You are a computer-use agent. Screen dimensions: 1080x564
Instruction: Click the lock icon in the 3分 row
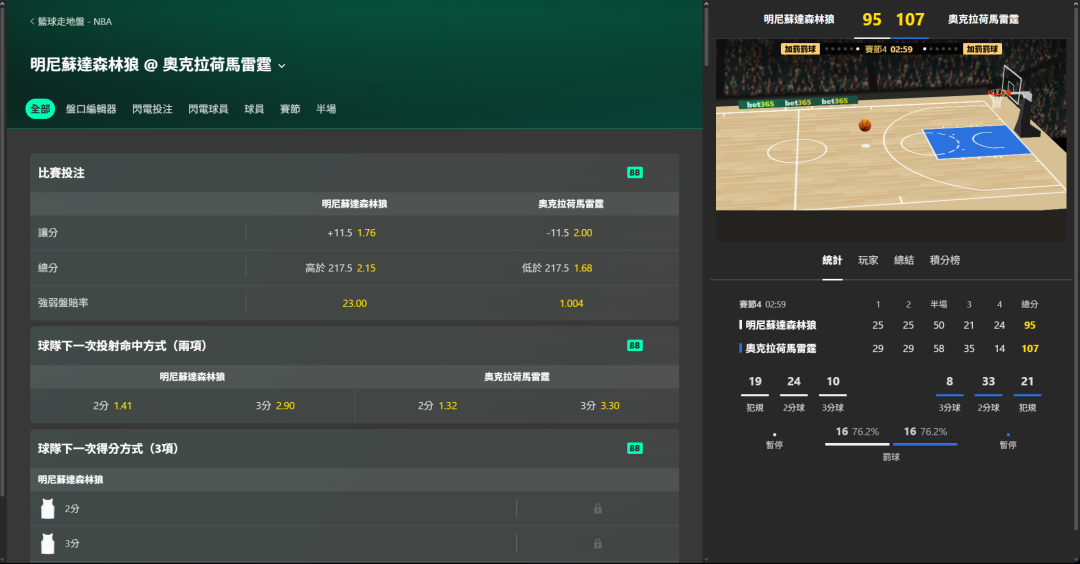coord(597,544)
